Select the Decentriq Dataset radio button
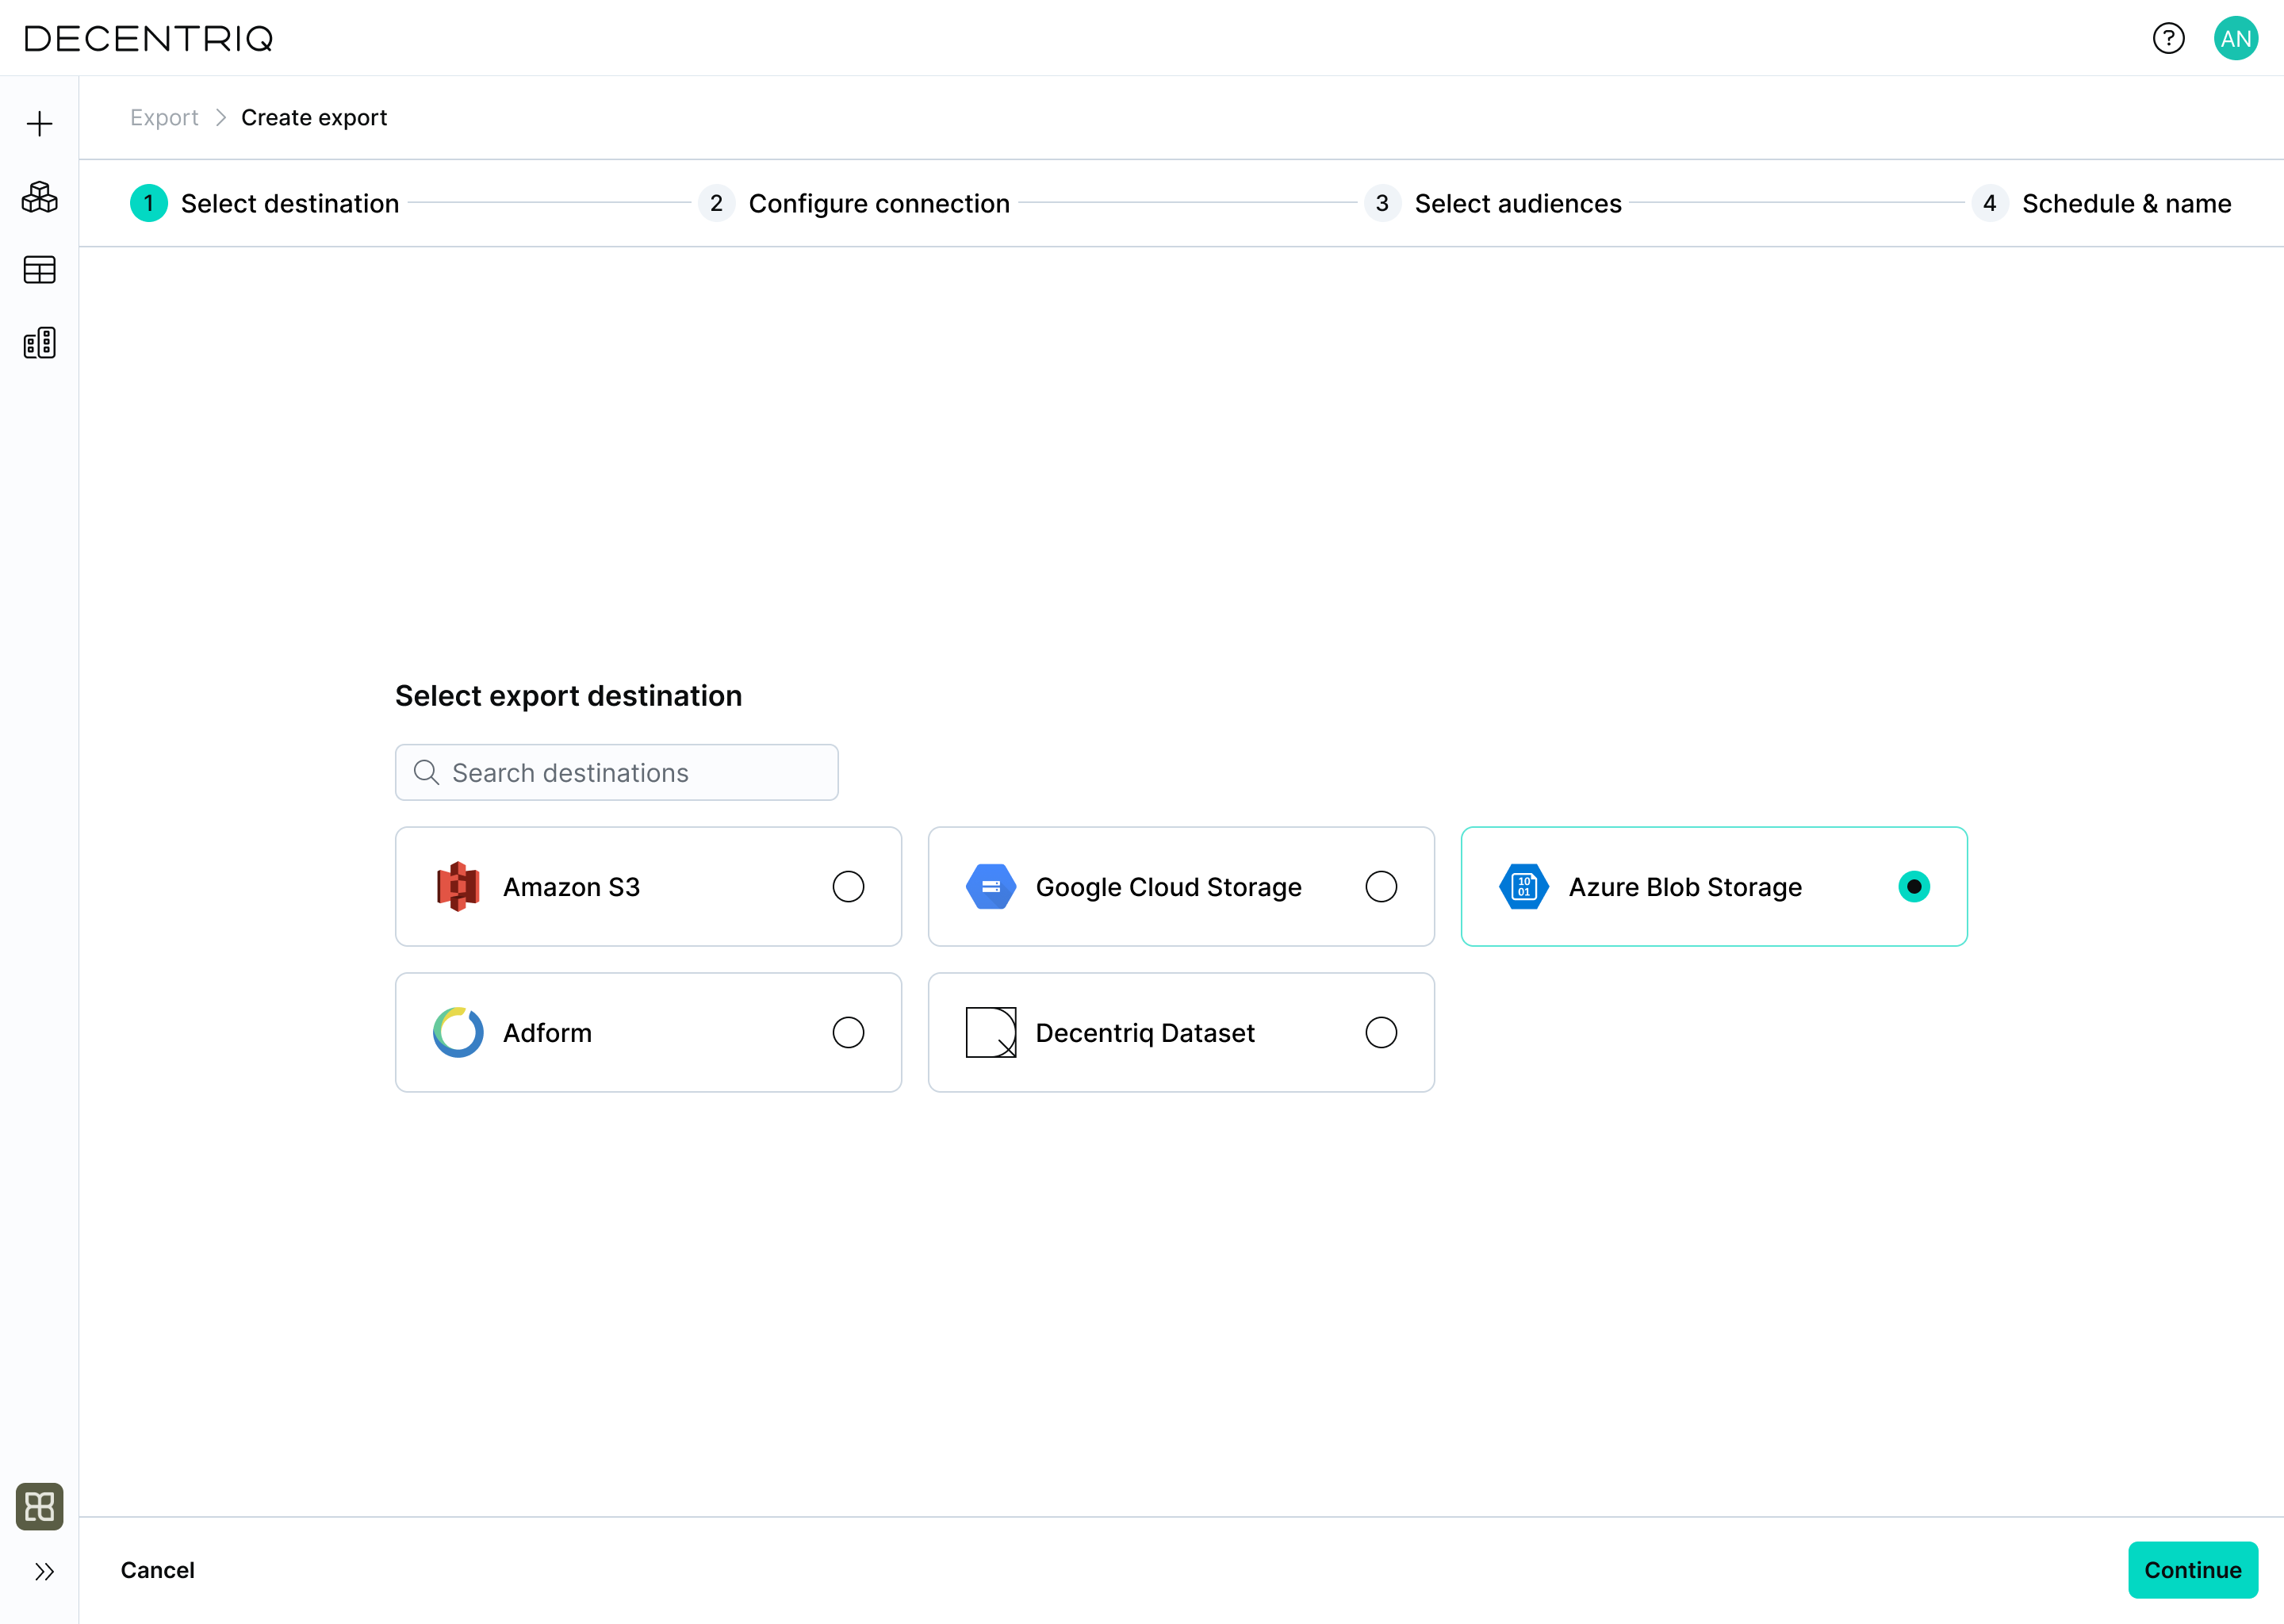The width and height of the screenshot is (2284, 1624). coord(1381,1032)
